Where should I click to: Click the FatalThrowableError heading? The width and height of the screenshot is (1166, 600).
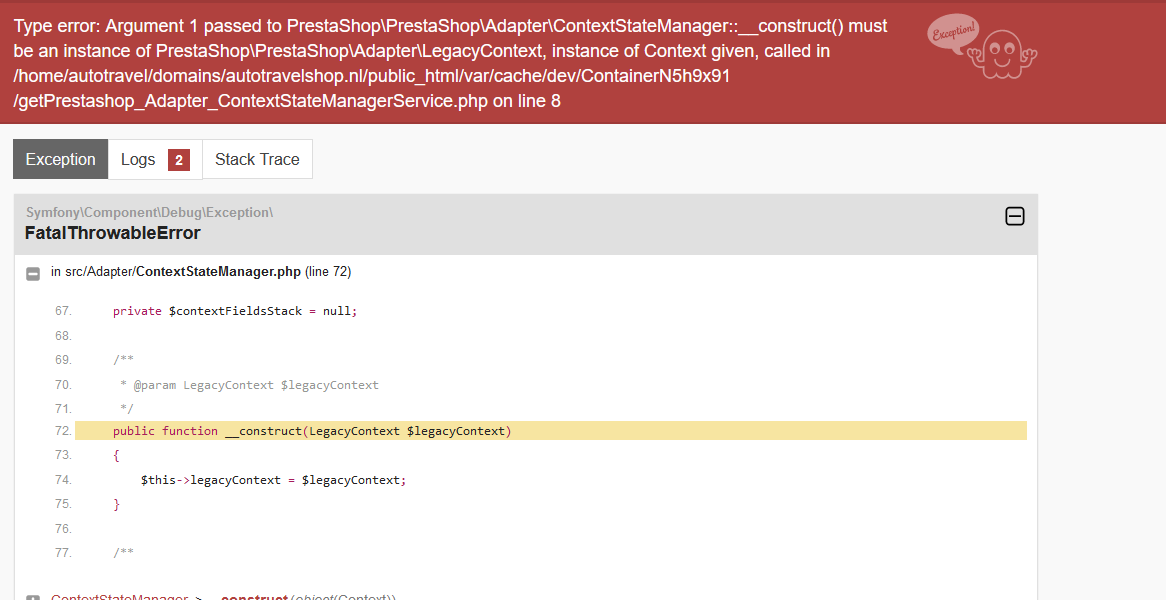[113, 233]
